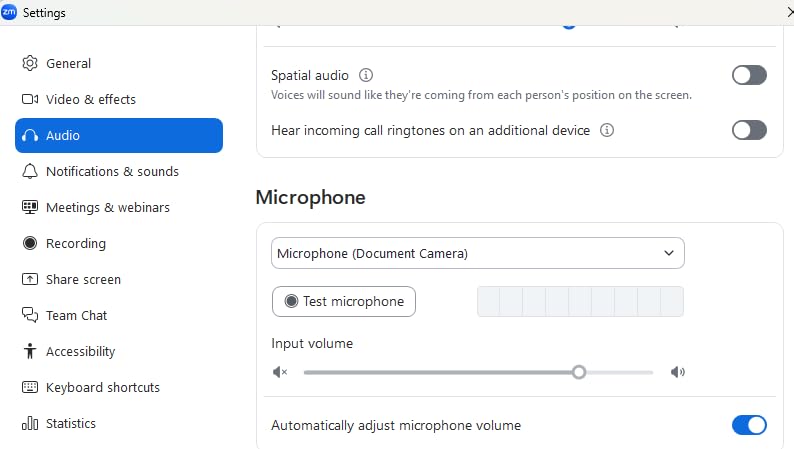Screen dimensions: 794x449
Task: Click the Input volume slider handle
Action: click(579, 372)
